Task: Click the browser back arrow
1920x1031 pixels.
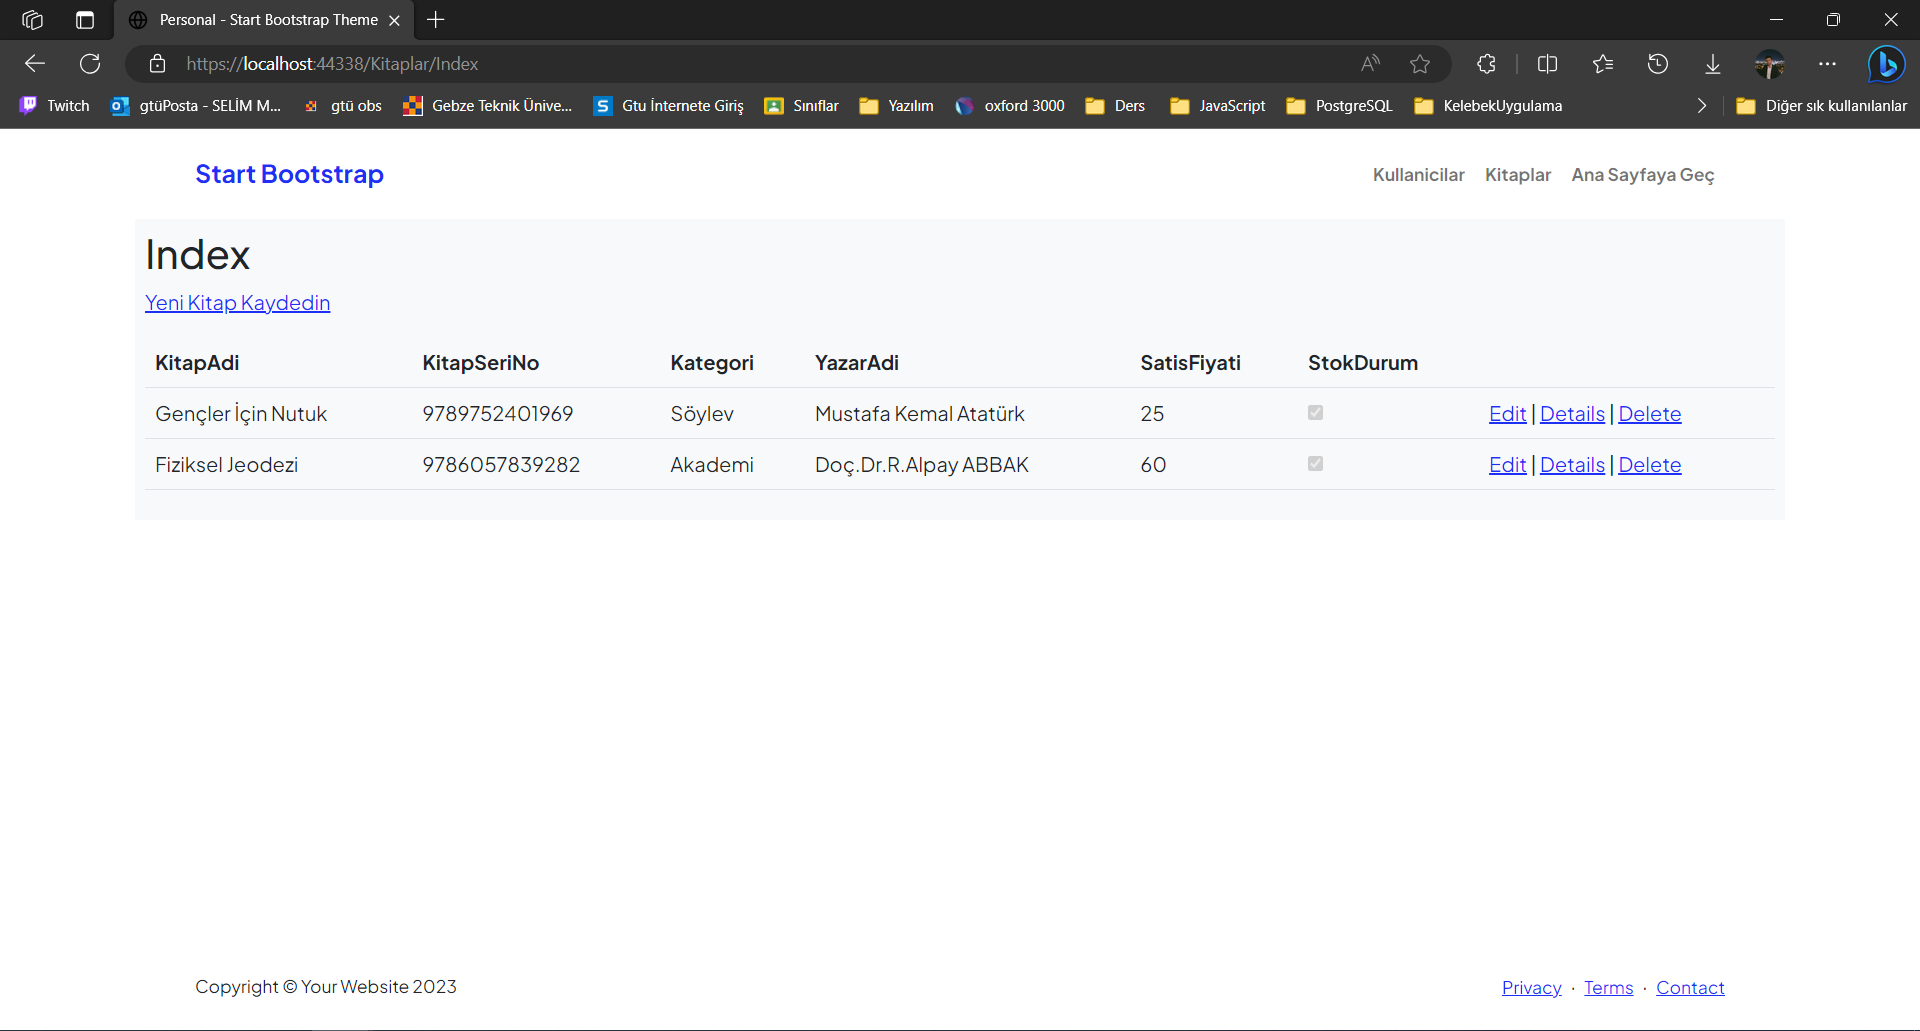Action: 35,64
